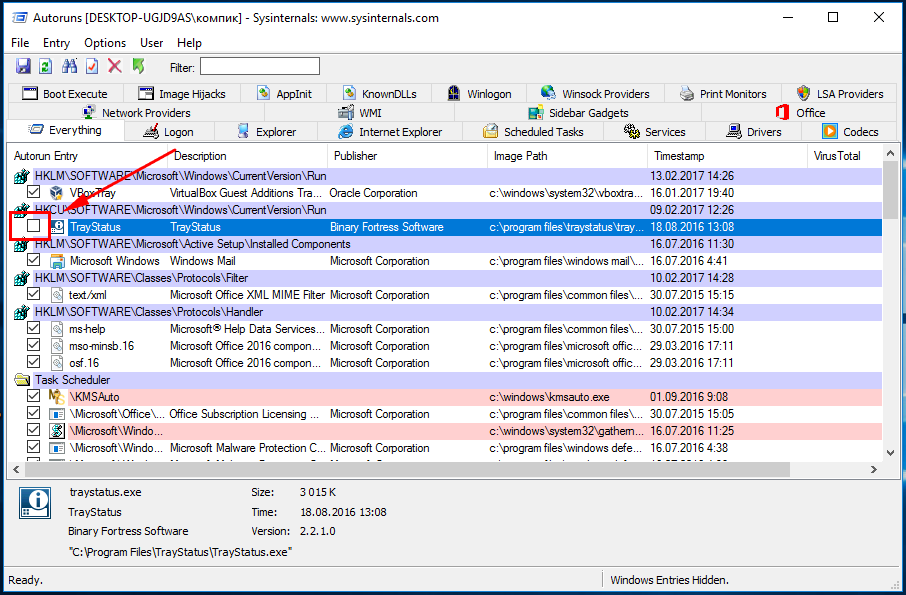Open the User menu
Viewport: 906px width, 595px height.
[x=151, y=43]
